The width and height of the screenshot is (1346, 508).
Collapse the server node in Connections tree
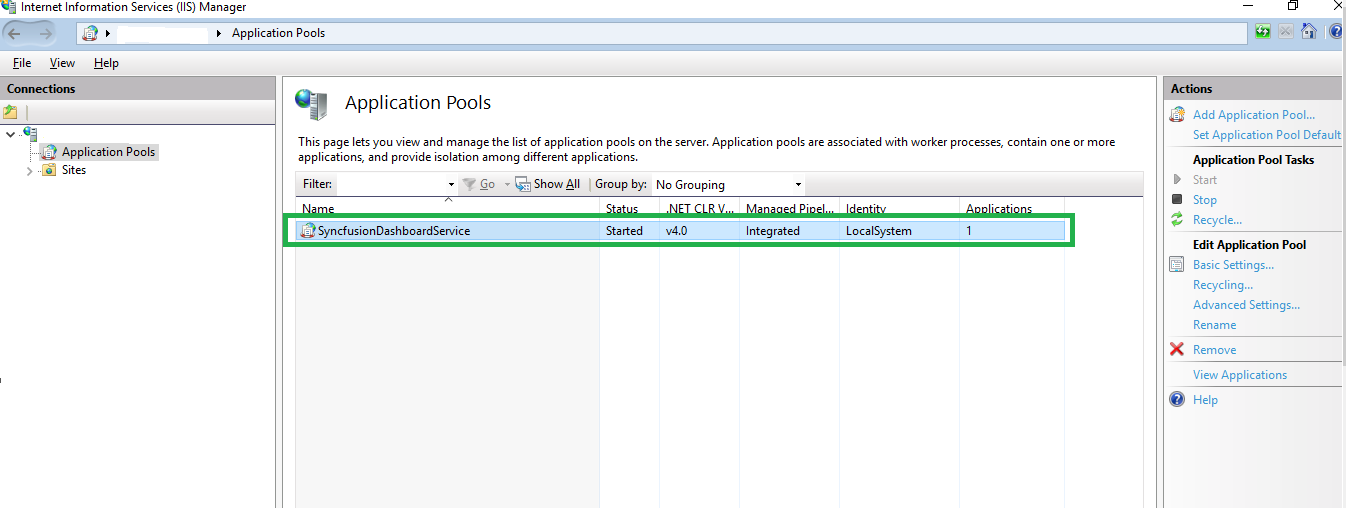coord(11,133)
